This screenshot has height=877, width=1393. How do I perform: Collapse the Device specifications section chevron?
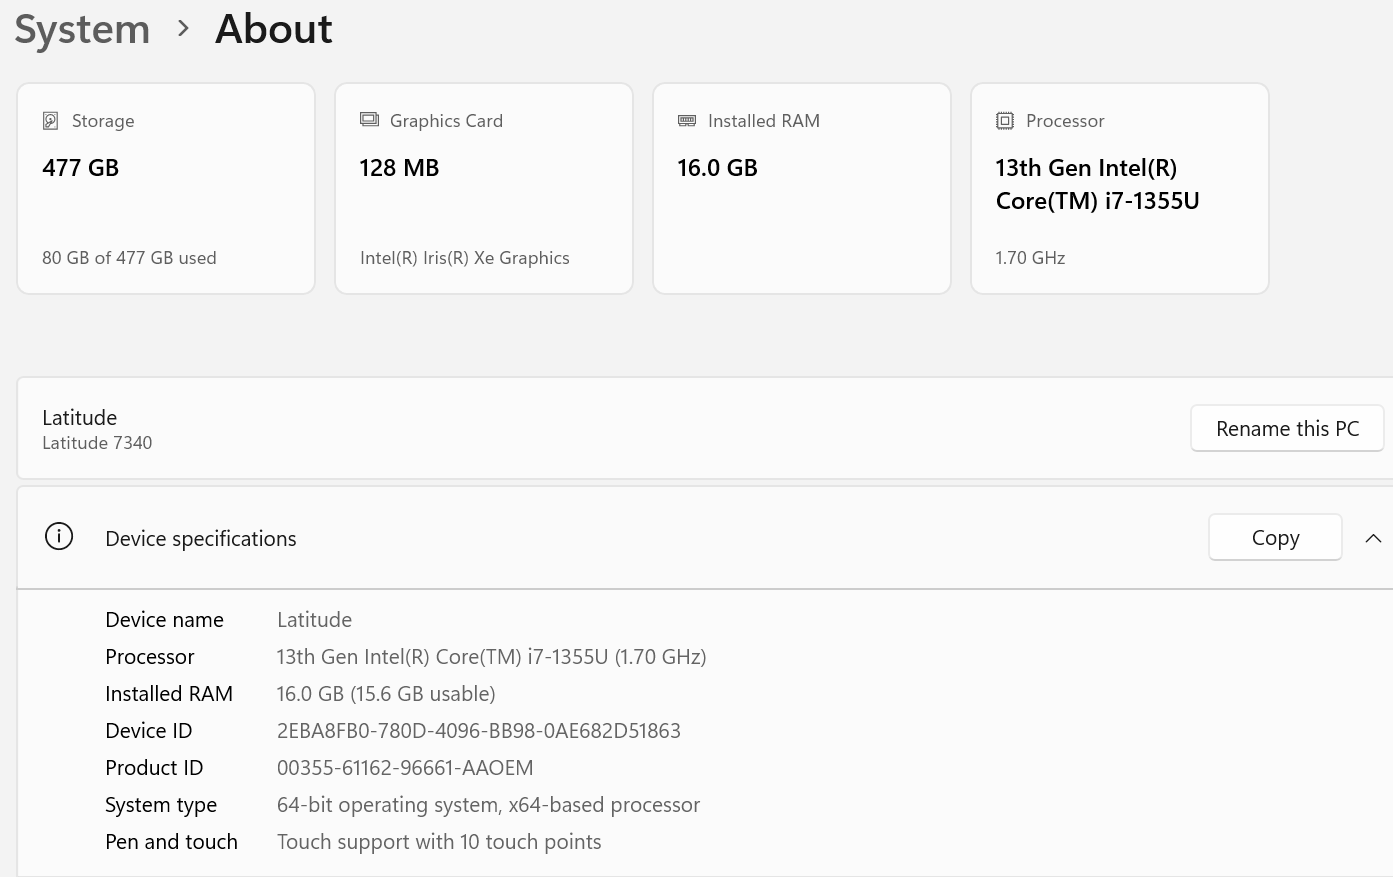pos(1373,538)
